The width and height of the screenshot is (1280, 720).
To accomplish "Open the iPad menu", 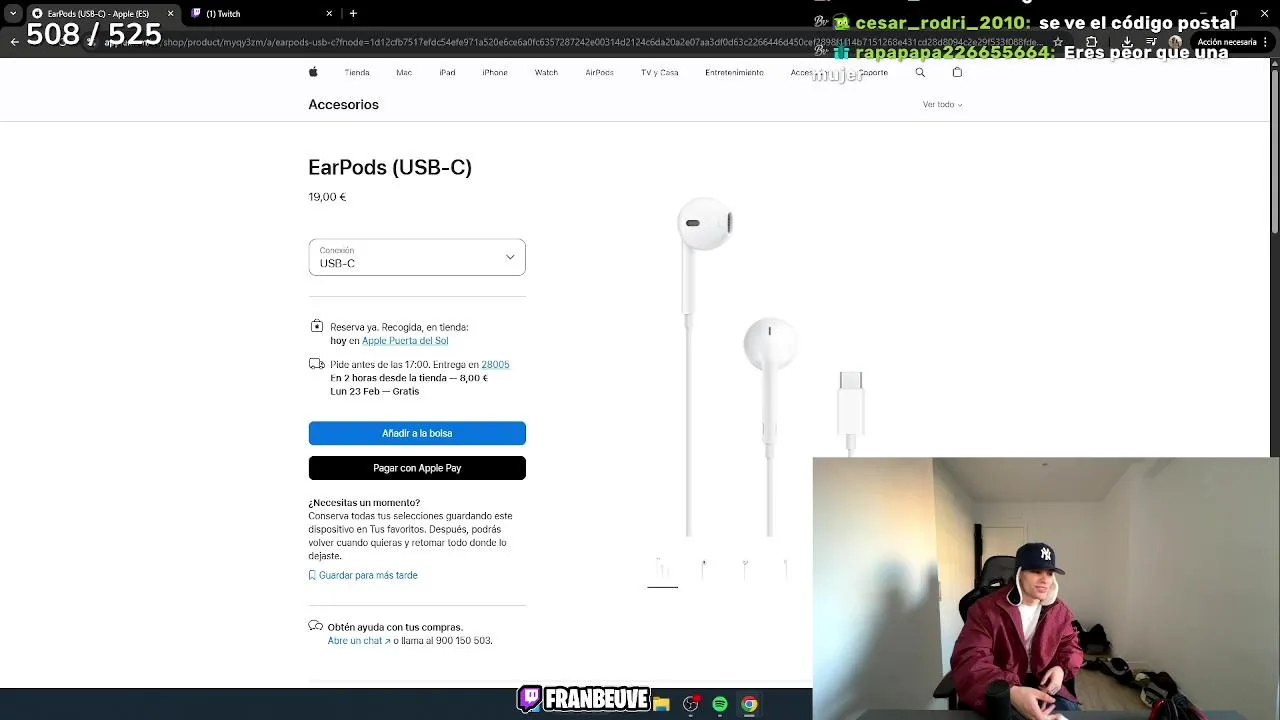I will tap(447, 72).
